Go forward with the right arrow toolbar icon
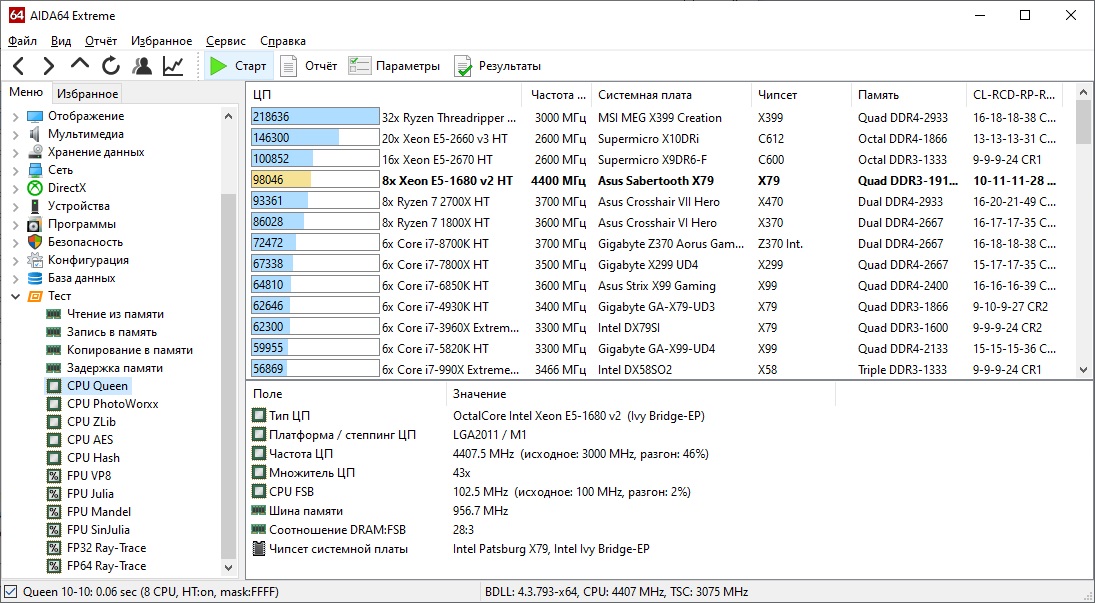The height and width of the screenshot is (603, 1095). click(x=48, y=66)
